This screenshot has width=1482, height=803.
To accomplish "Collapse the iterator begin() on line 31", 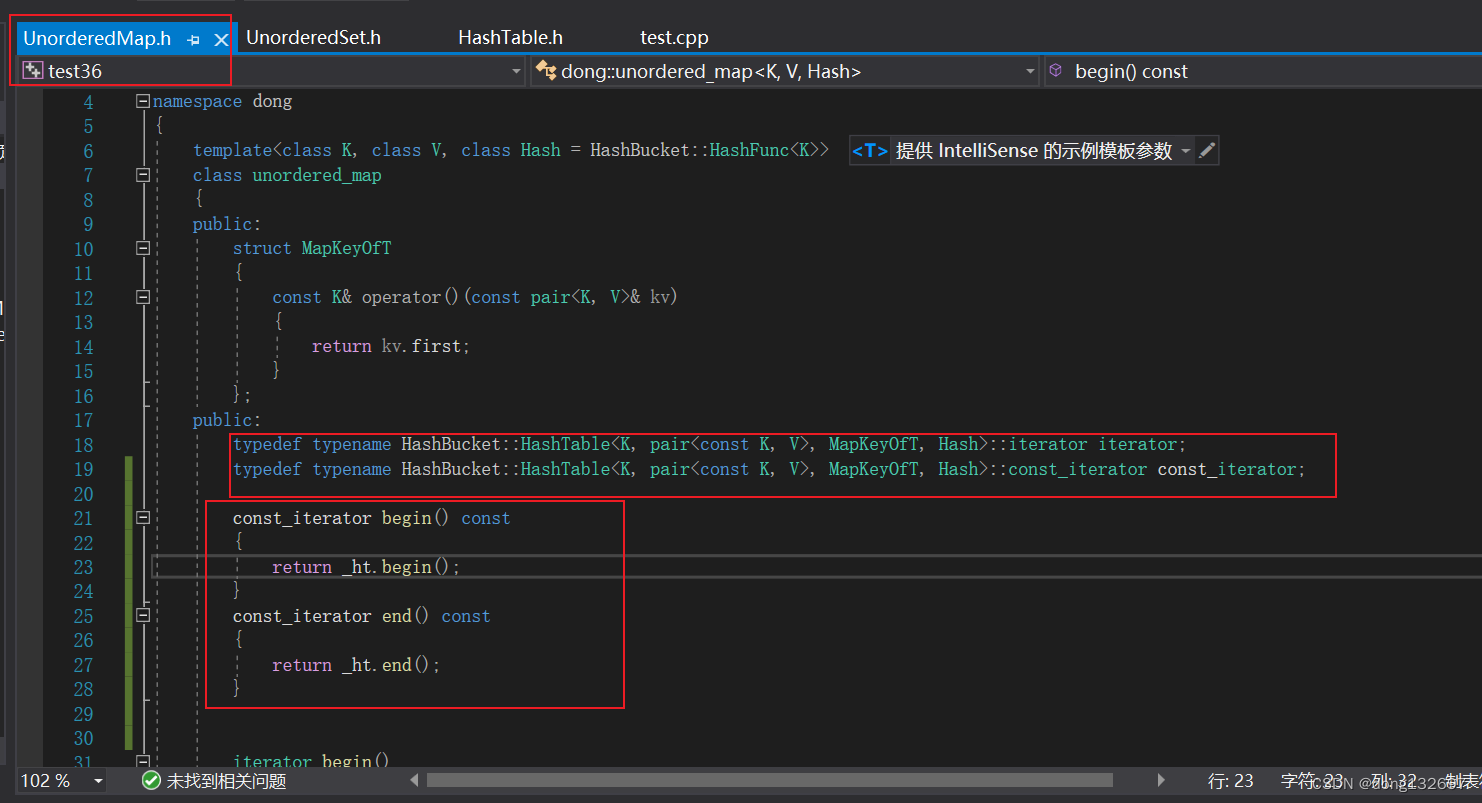I will 143,762.
